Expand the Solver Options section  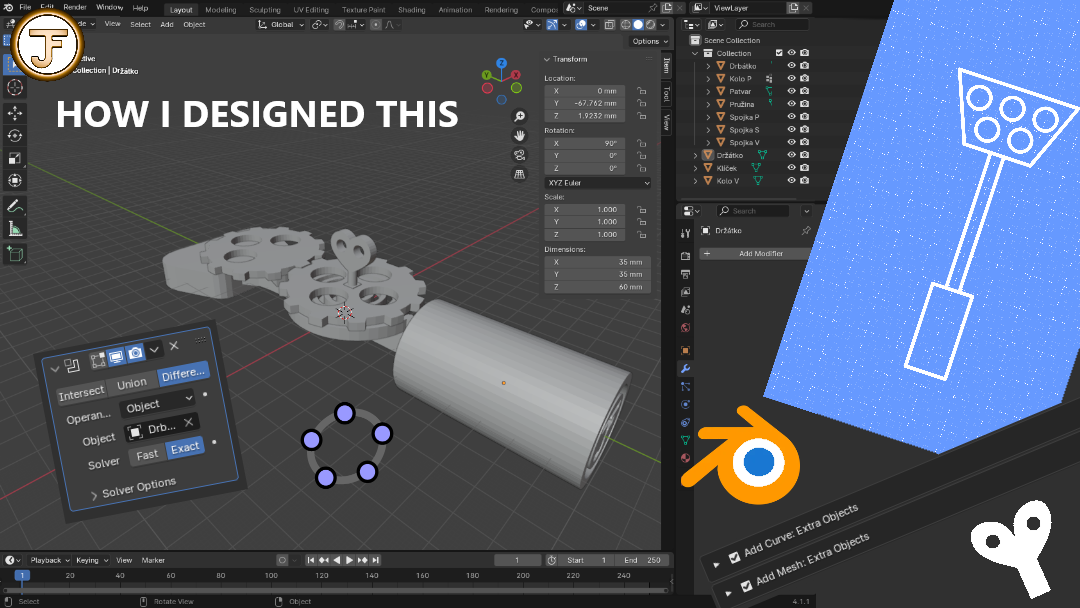pos(134,488)
